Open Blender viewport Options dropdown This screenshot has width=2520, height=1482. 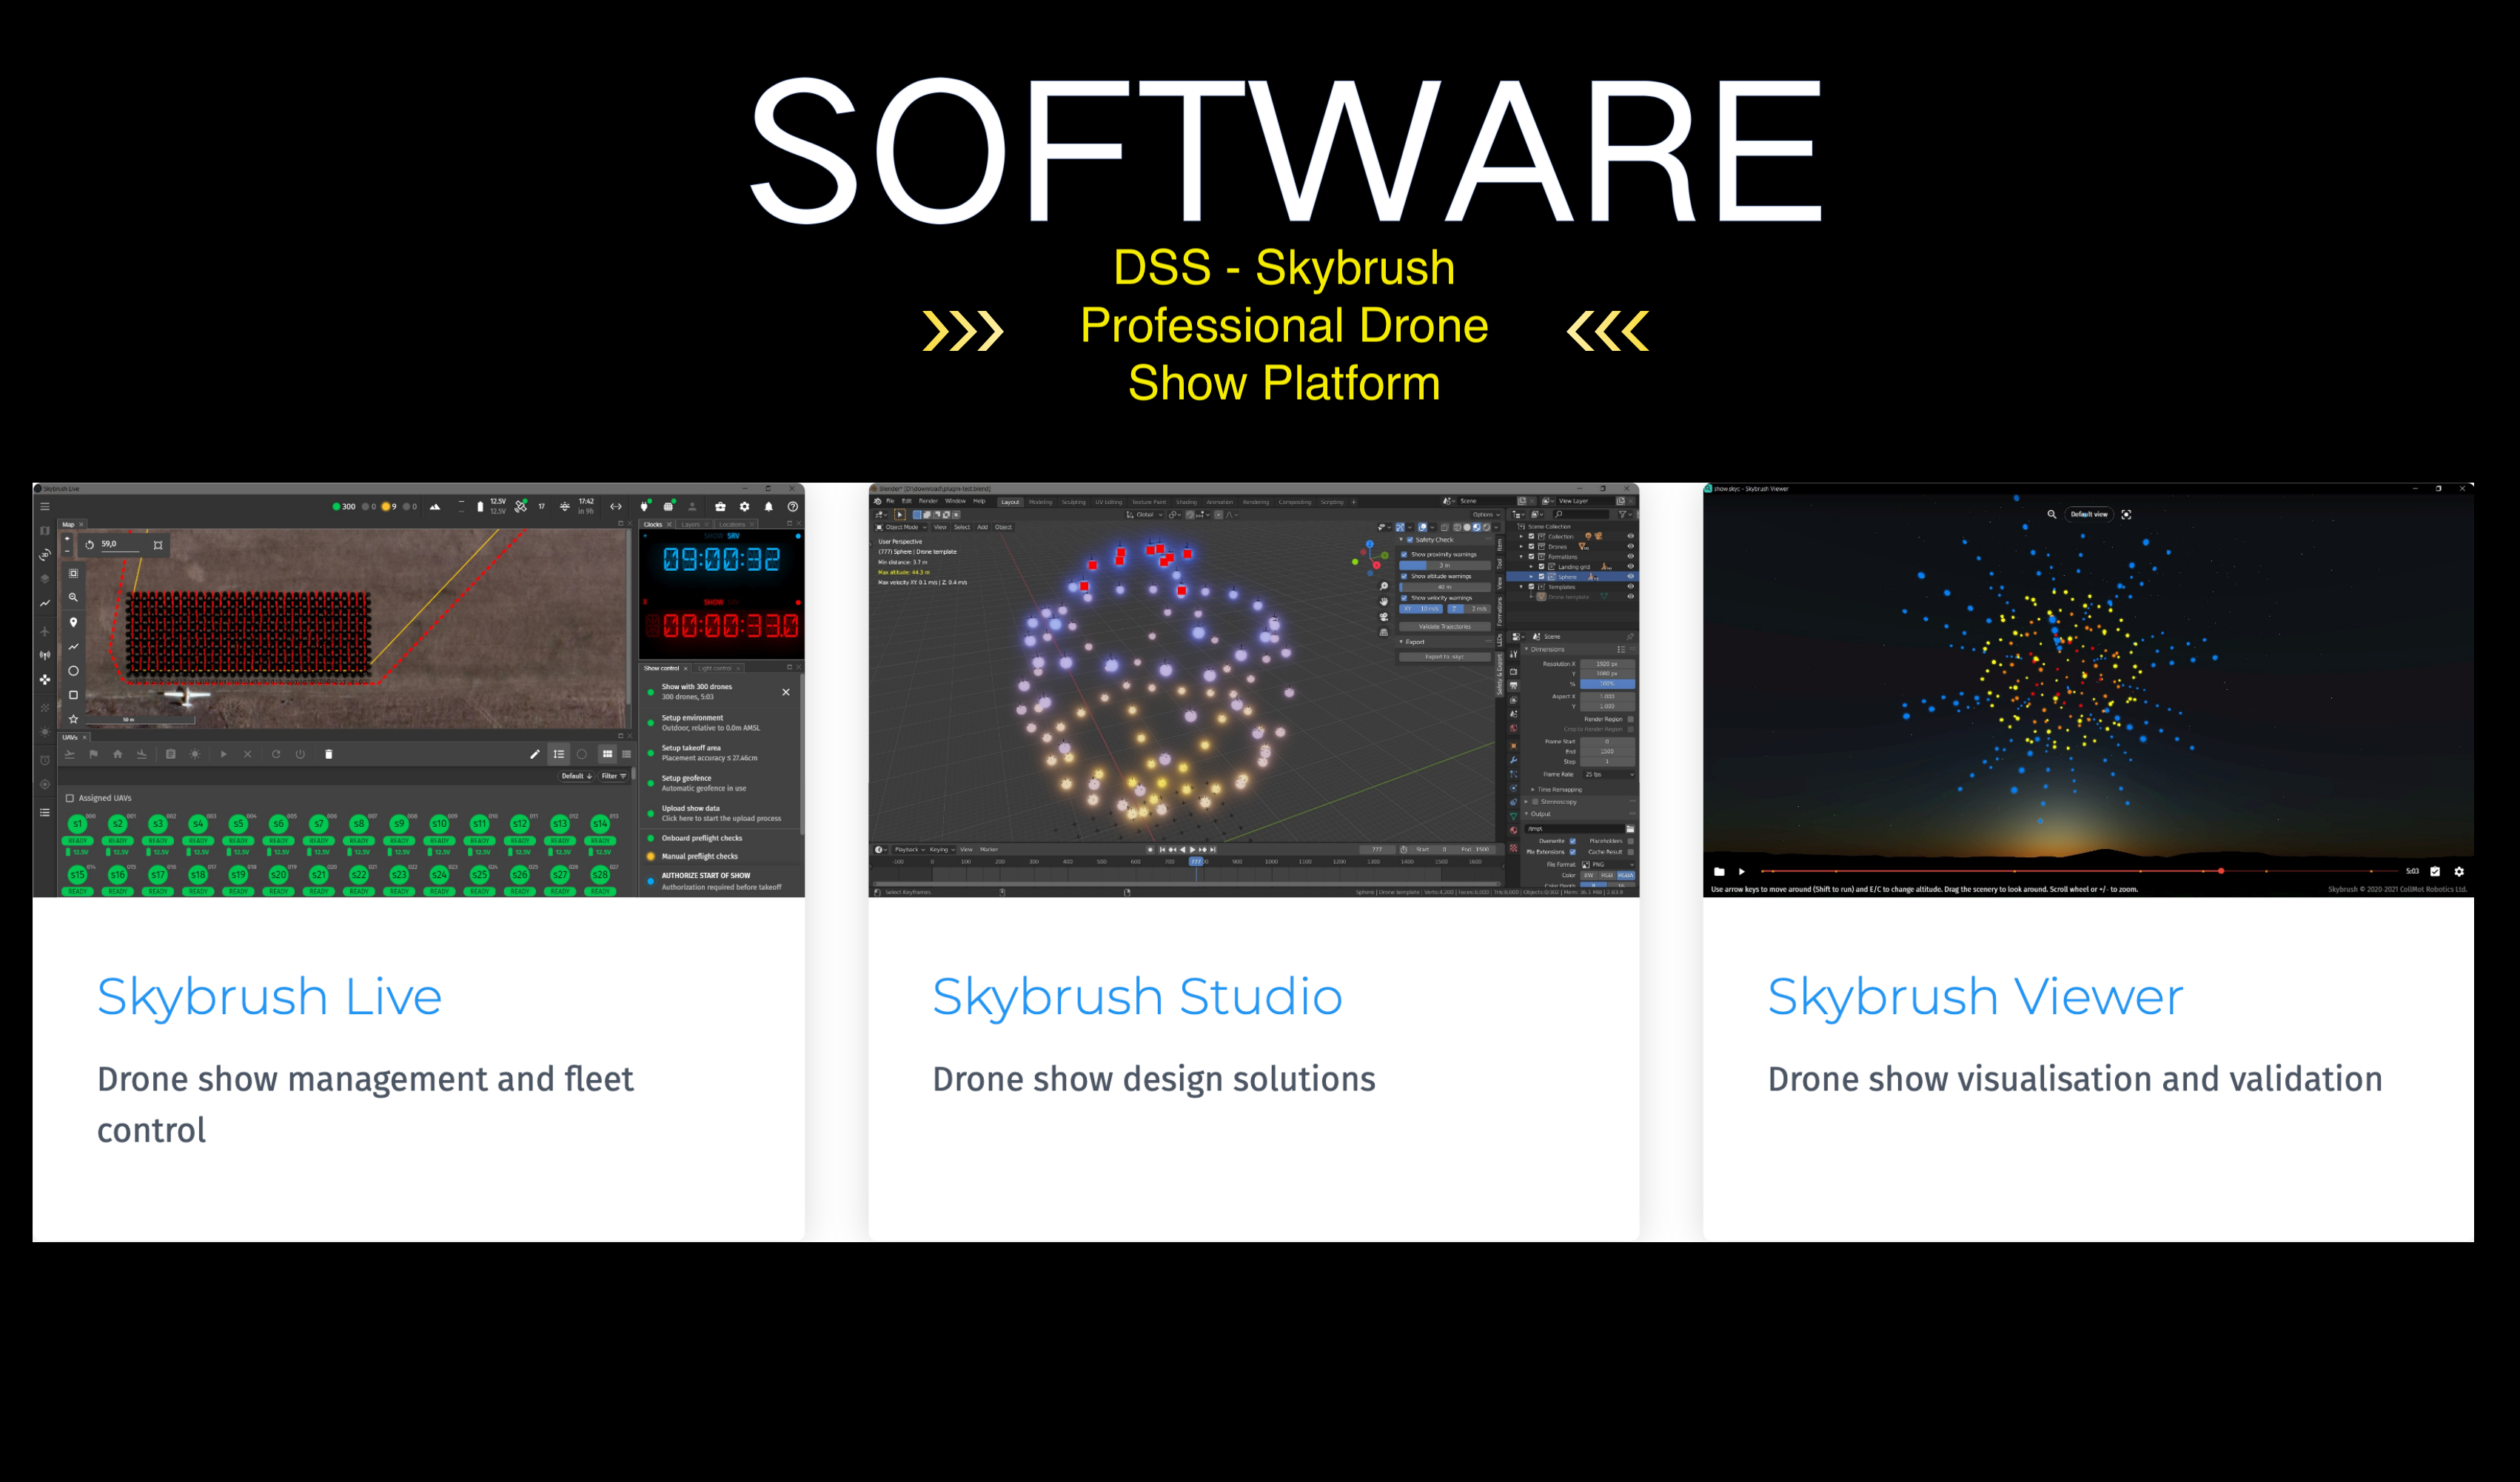click(1485, 515)
